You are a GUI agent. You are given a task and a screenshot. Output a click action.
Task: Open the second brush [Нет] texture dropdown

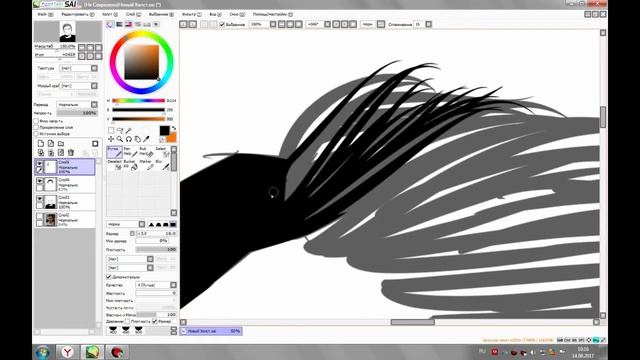point(130,268)
